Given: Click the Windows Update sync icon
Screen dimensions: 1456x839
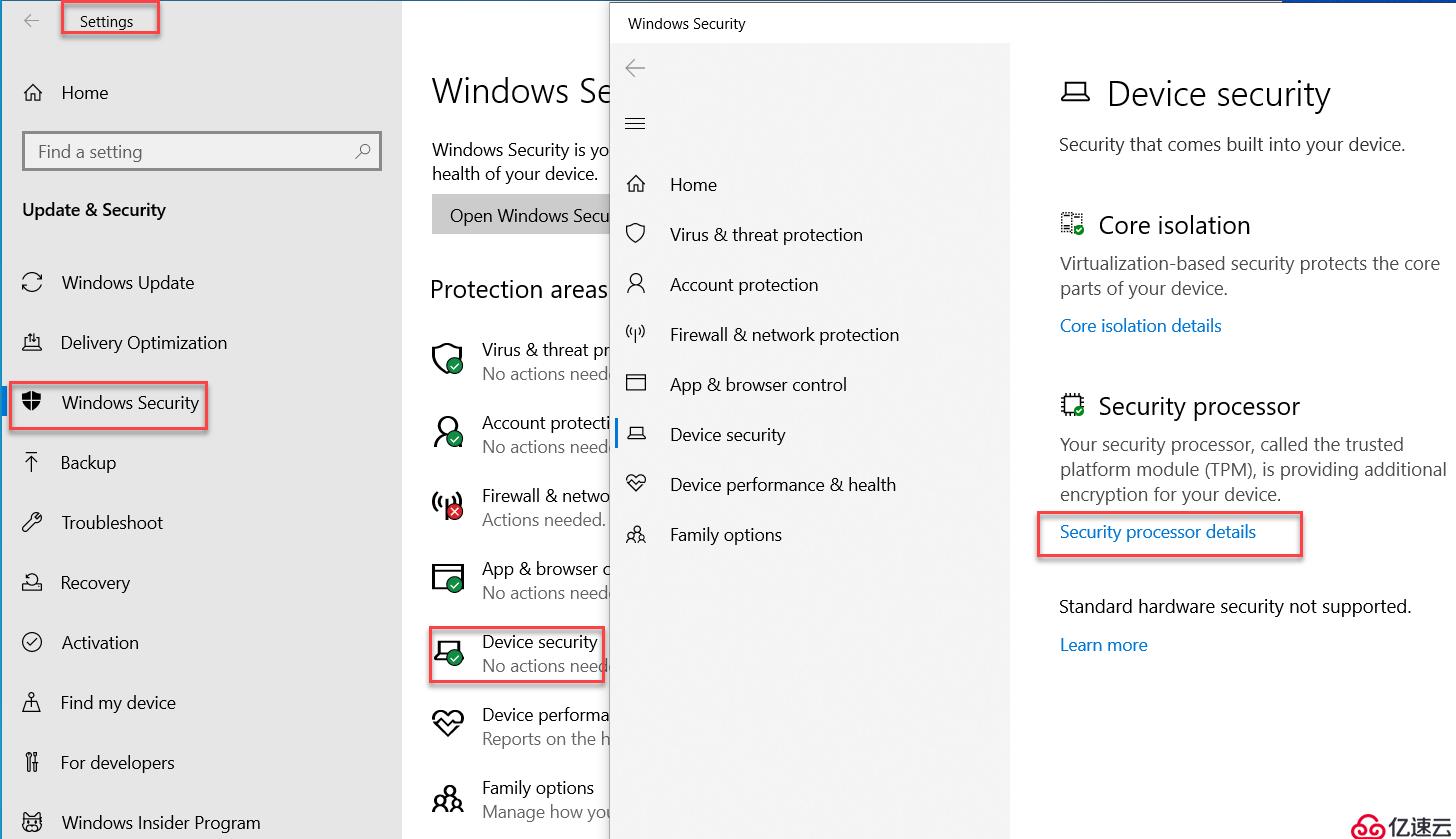Looking at the screenshot, I should (x=32, y=283).
